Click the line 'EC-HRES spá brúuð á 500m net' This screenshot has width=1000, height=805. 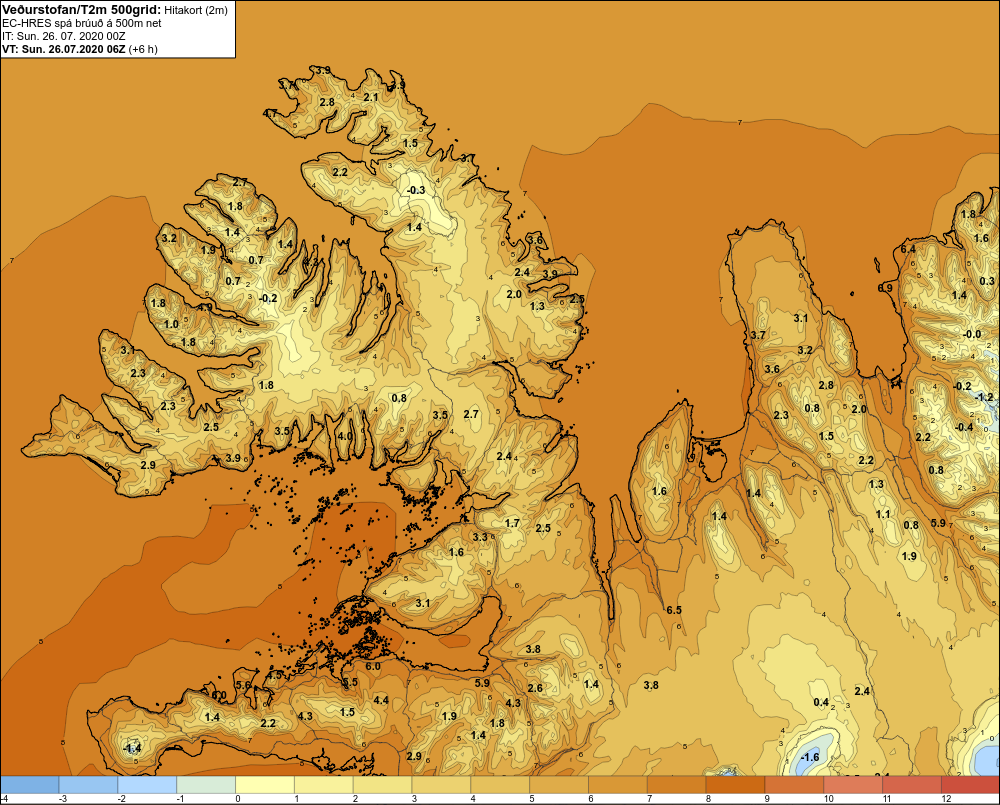pyautogui.click(x=82, y=23)
